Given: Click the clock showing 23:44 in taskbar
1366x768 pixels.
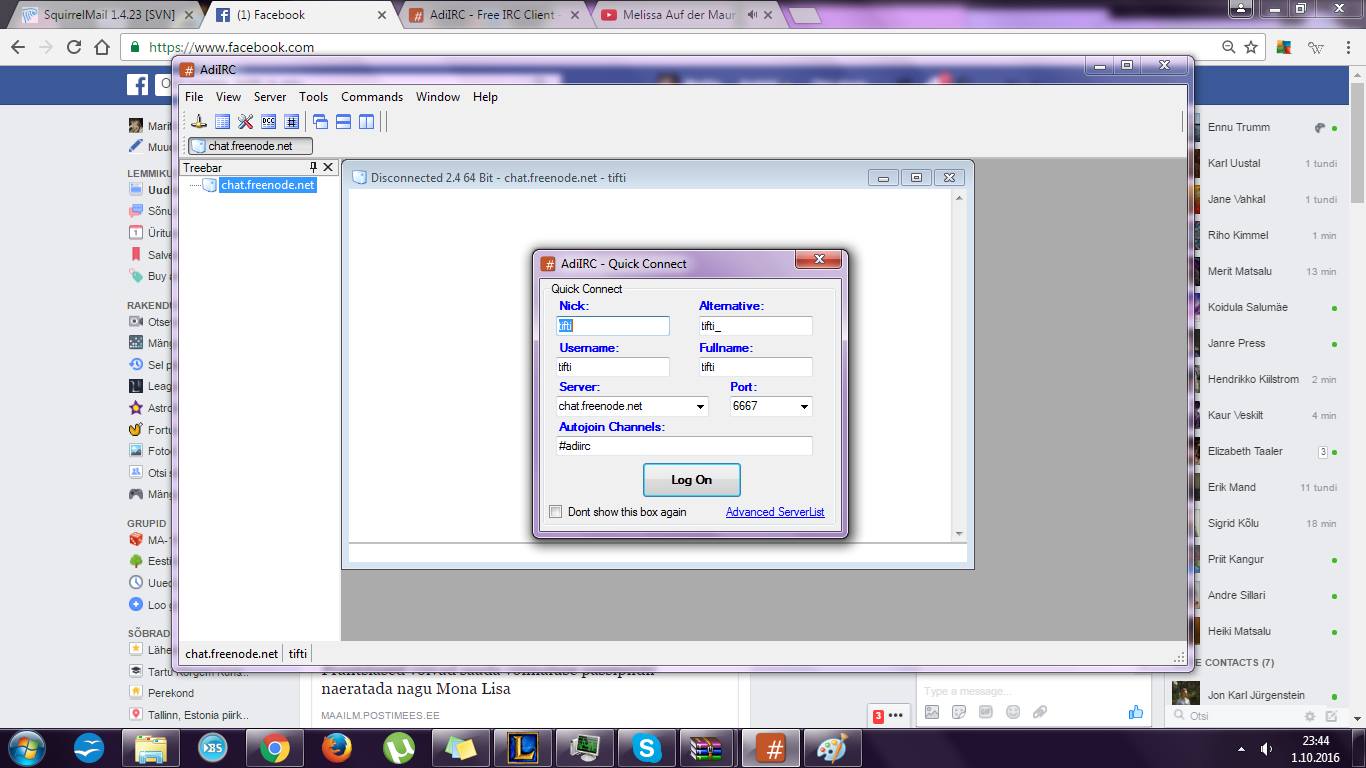Looking at the screenshot, I should 1316,741.
